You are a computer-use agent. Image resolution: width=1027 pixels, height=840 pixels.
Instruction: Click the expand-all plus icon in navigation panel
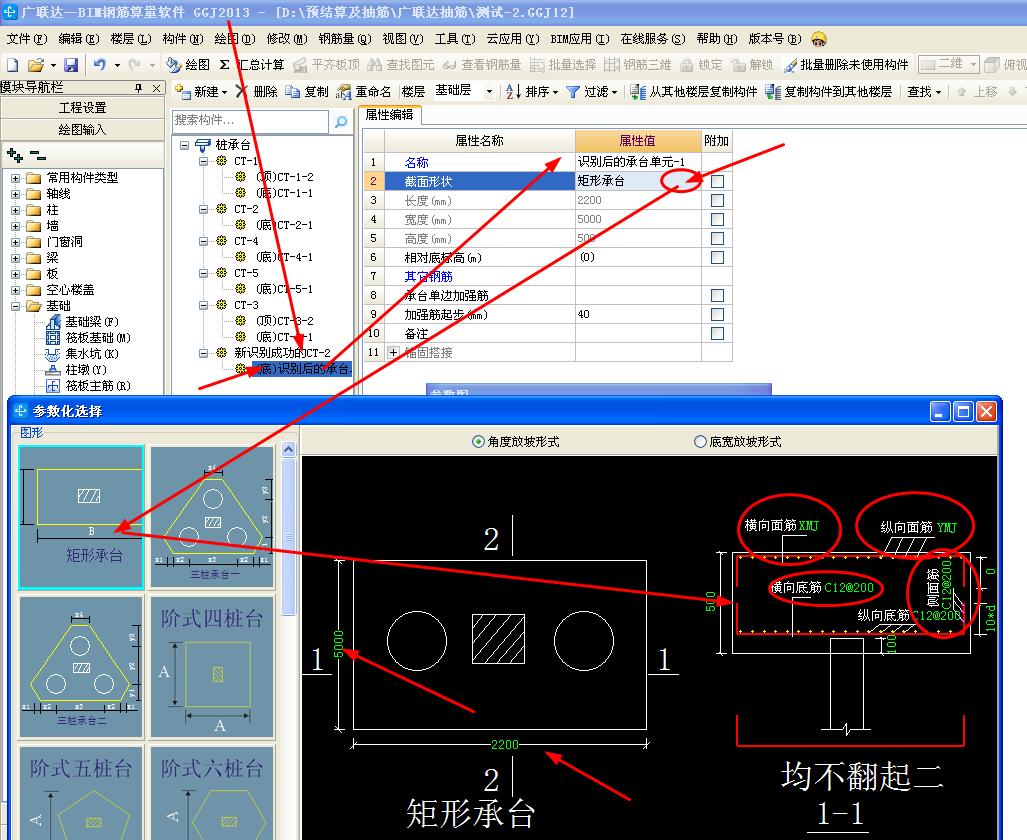coord(14,155)
